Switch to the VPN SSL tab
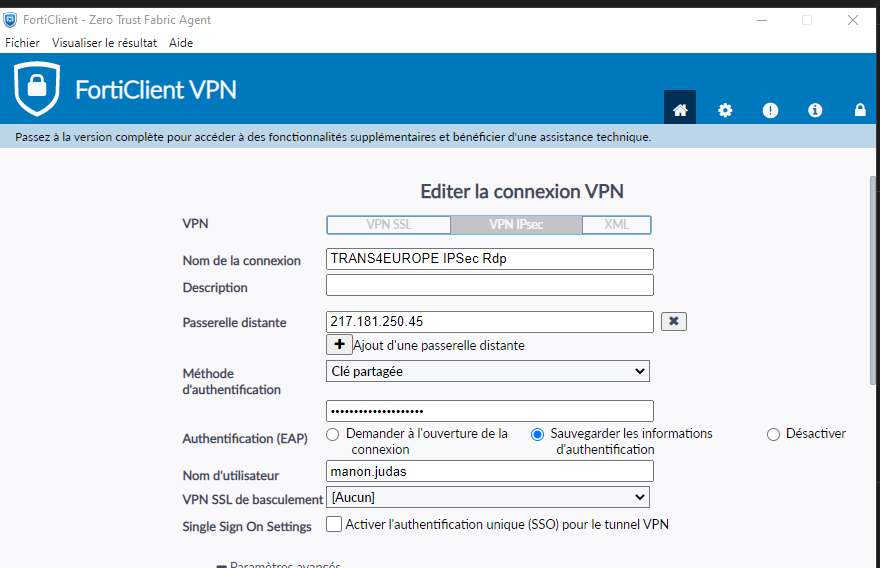 tap(389, 224)
